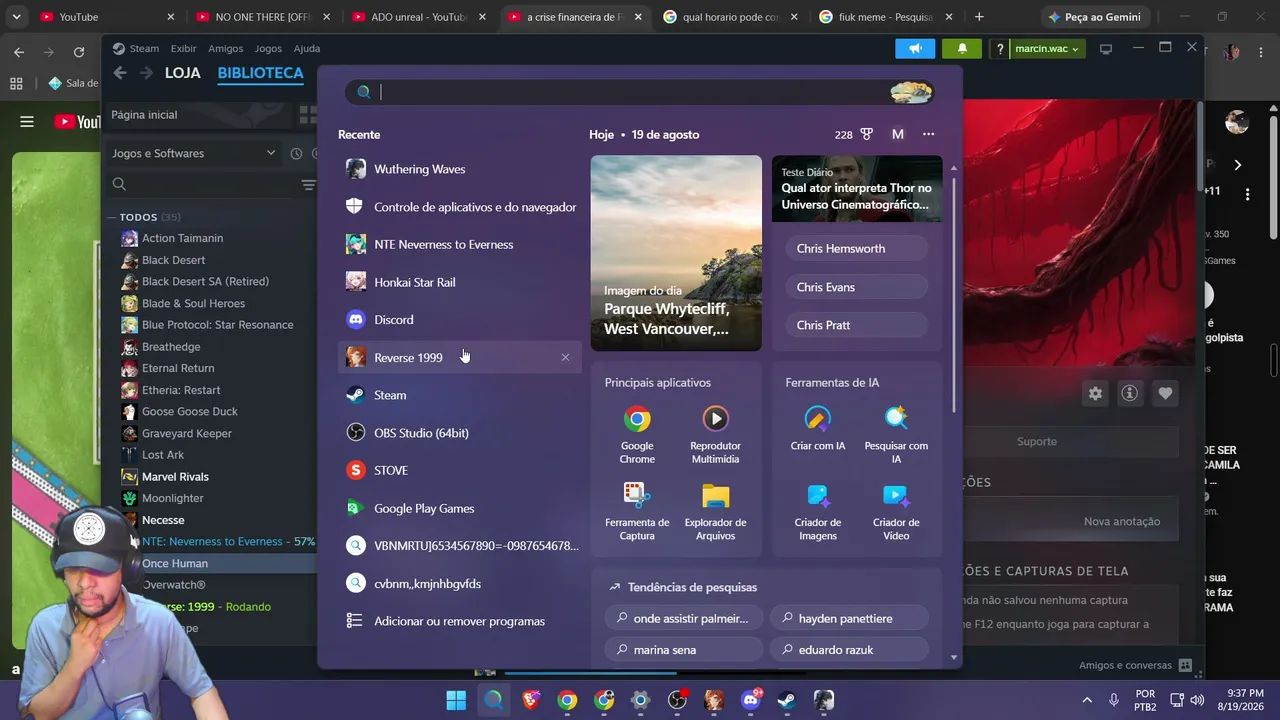Open the M account profile button
The width and height of the screenshot is (1280, 720).
pos(898,134)
